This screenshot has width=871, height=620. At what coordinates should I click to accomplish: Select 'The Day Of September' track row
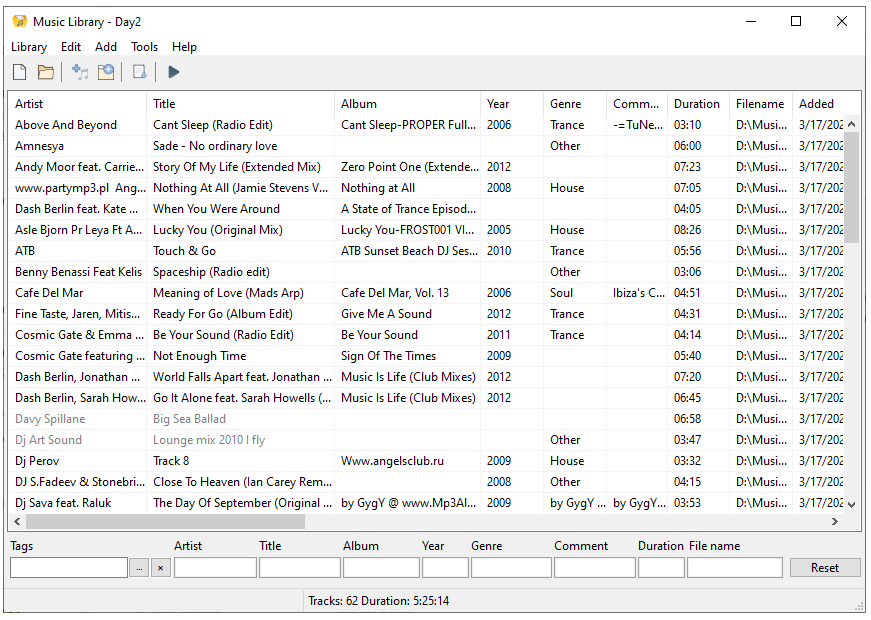[x=427, y=503]
